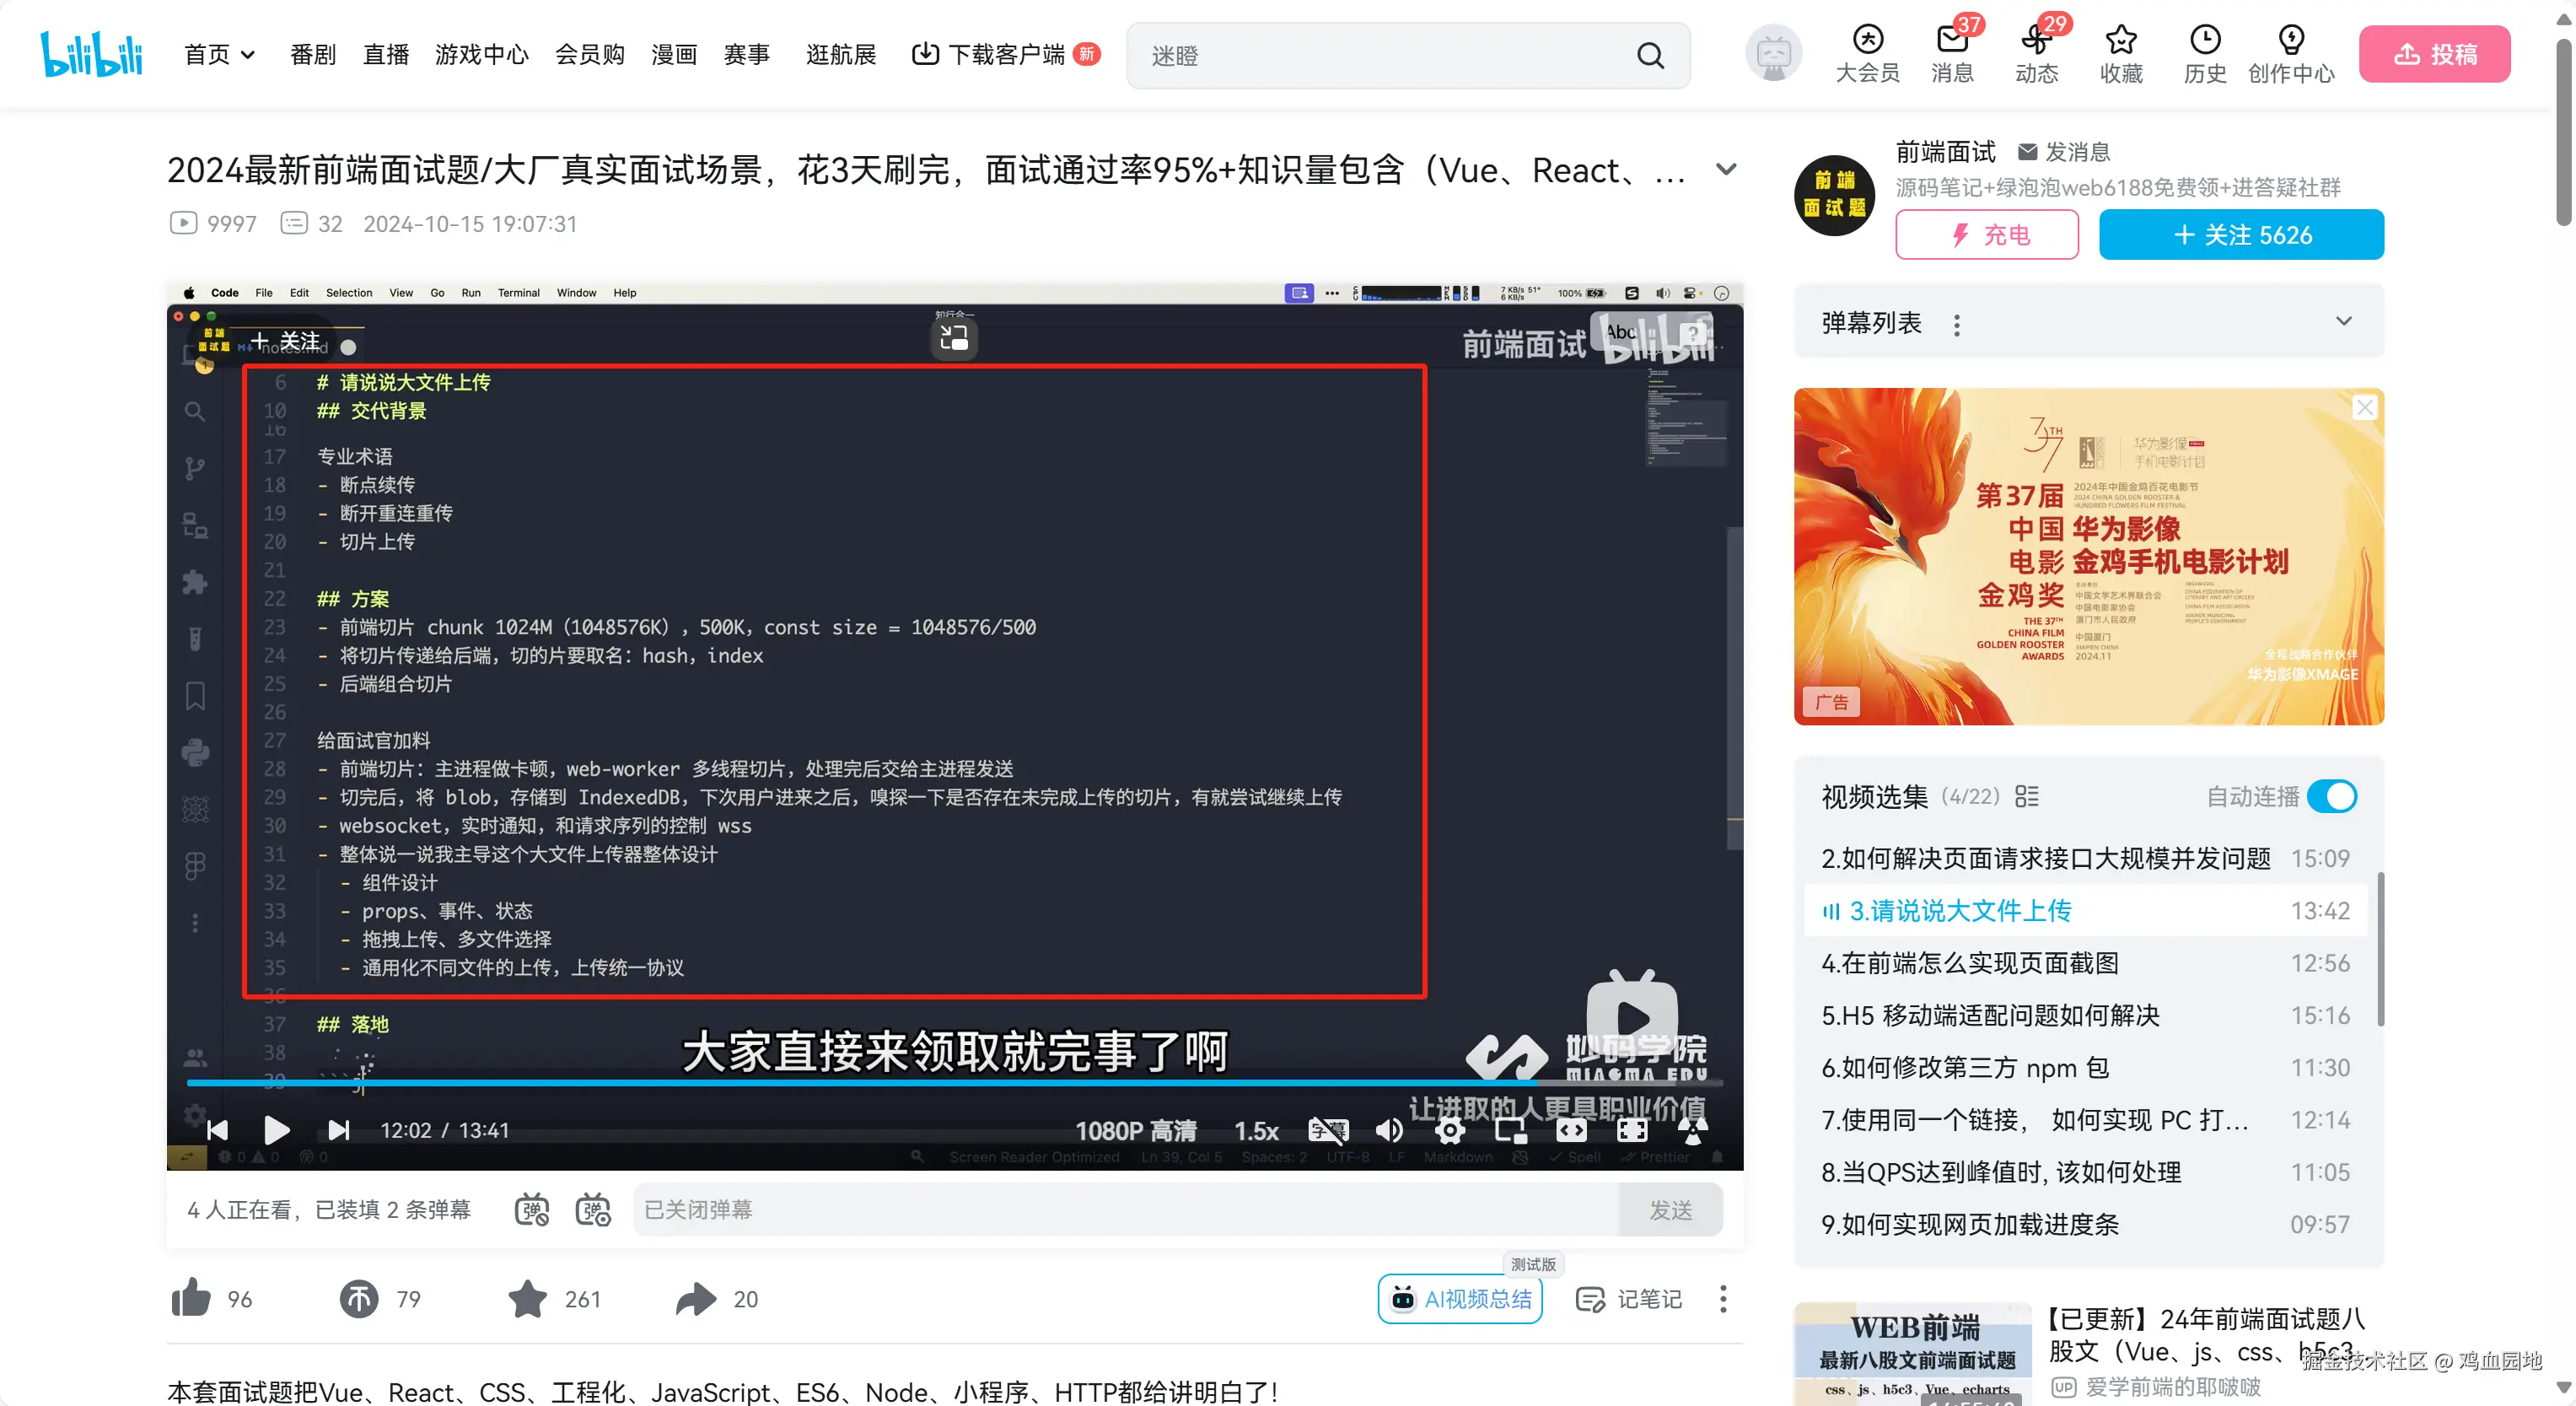Image resolution: width=2576 pixels, height=1406 pixels.
Task: Click the coin donate icon
Action: (x=359, y=1298)
